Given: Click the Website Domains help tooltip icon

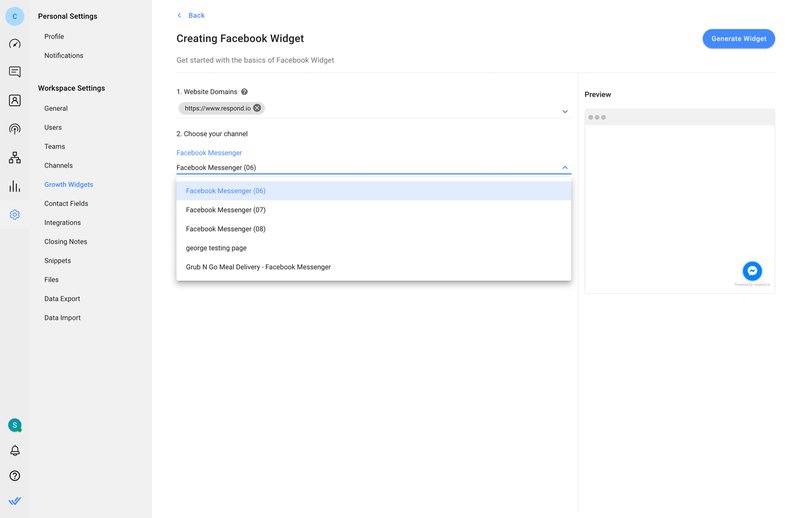Looking at the screenshot, I should tap(244, 92).
